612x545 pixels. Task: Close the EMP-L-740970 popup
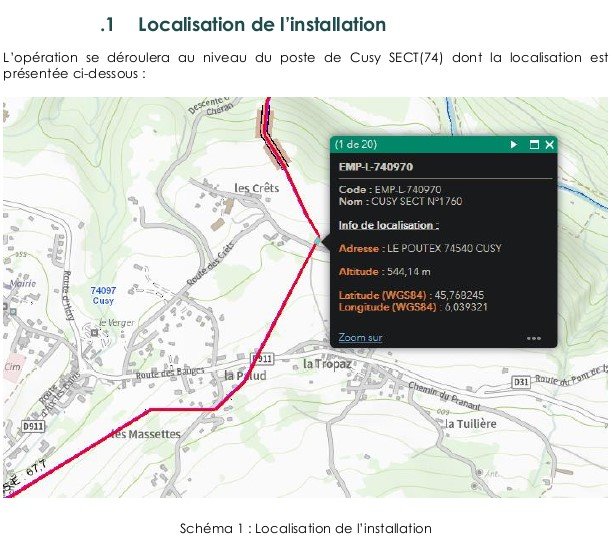550,145
